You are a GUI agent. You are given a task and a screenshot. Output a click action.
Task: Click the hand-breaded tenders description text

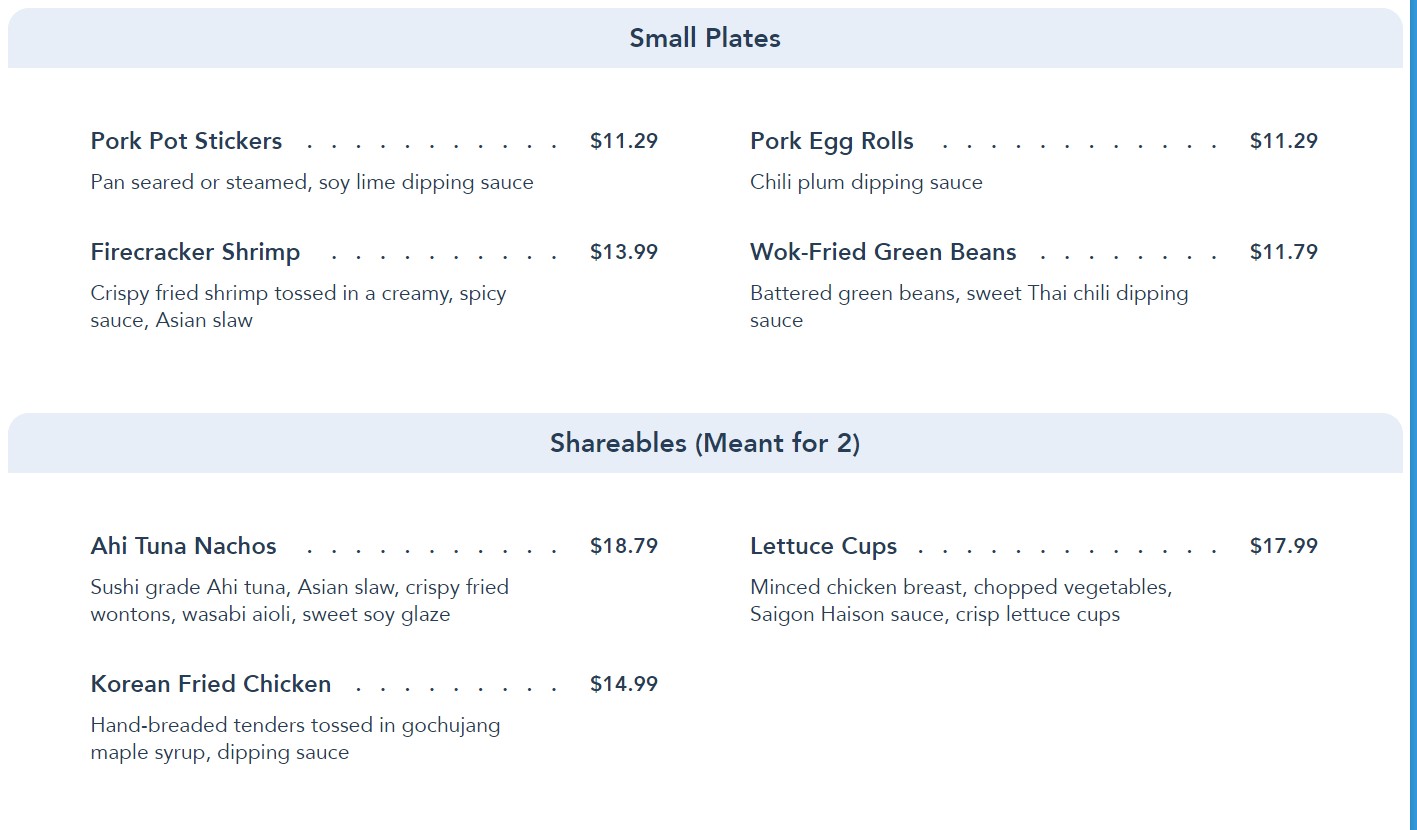point(295,738)
